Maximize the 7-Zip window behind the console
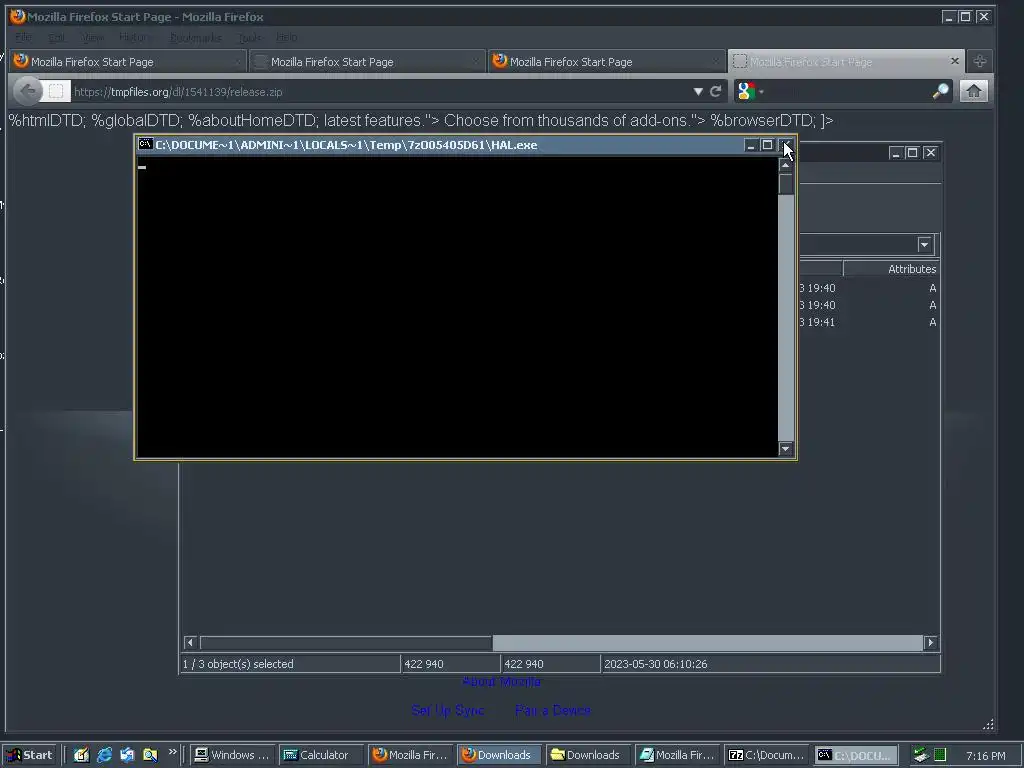The width and height of the screenshot is (1024, 768). 912,153
